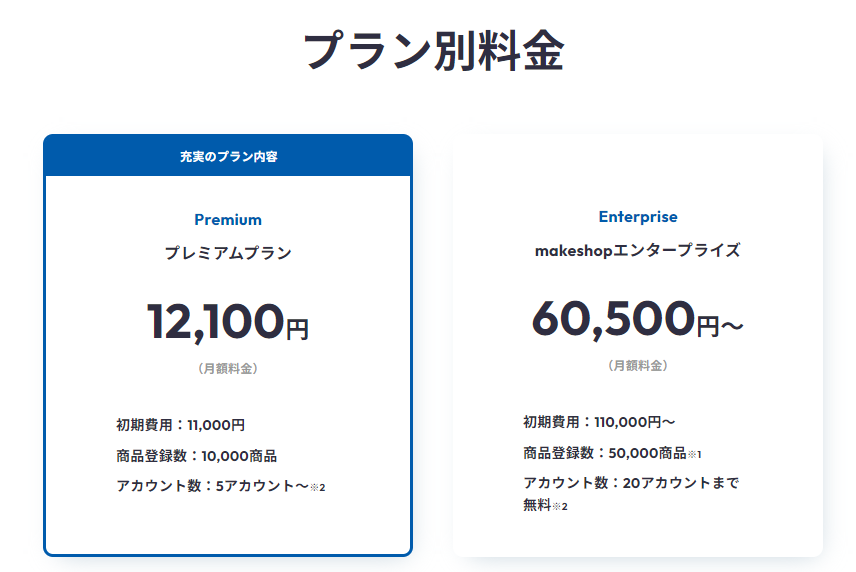Click the Premium plan (月額料金) label
The width and height of the screenshot is (856, 572).
pyautogui.click(x=228, y=368)
